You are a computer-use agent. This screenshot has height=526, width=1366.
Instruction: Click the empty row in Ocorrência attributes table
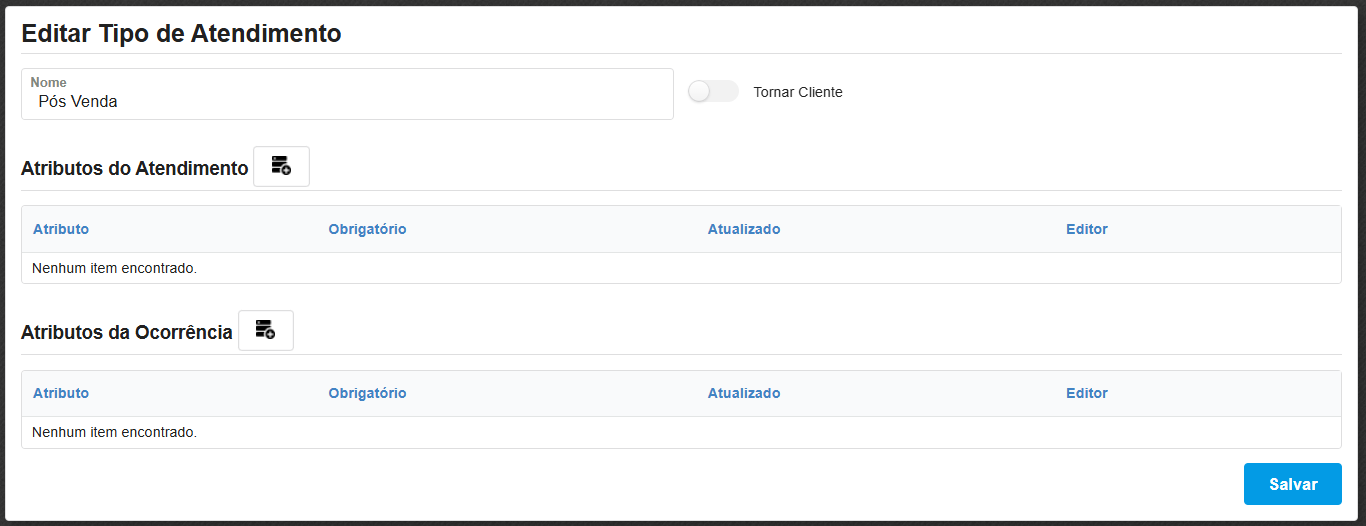click(114, 432)
